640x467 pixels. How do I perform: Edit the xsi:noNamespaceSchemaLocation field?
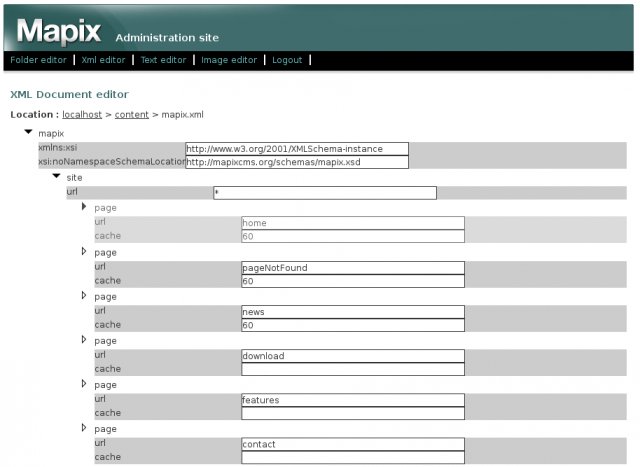[x=297, y=162]
